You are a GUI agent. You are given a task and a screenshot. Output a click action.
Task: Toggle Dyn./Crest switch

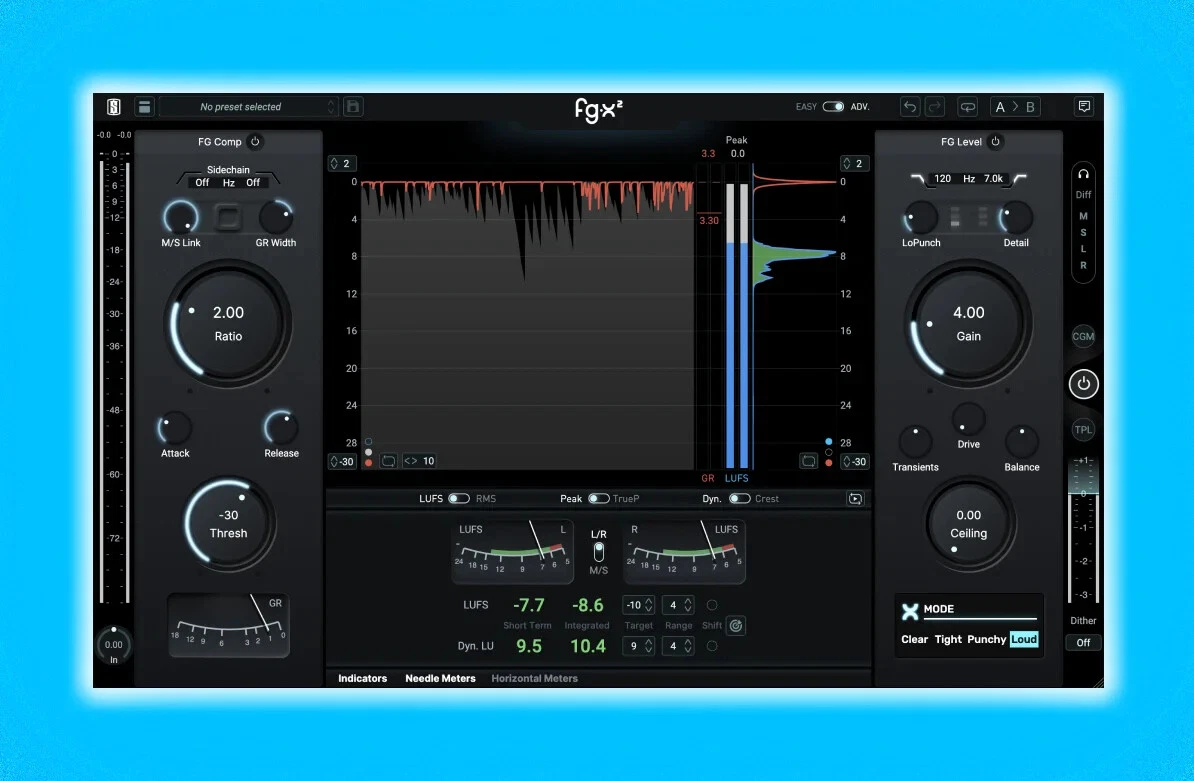pyautogui.click(x=739, y=499)
